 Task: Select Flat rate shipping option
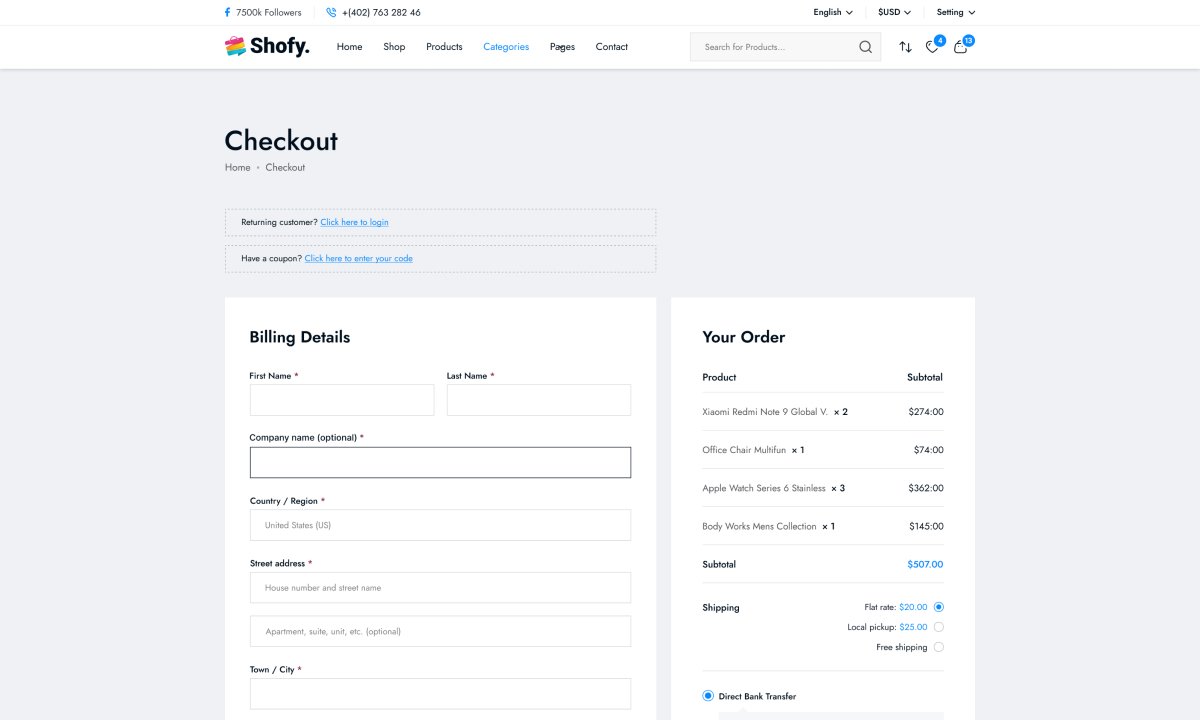pos(938,607)
